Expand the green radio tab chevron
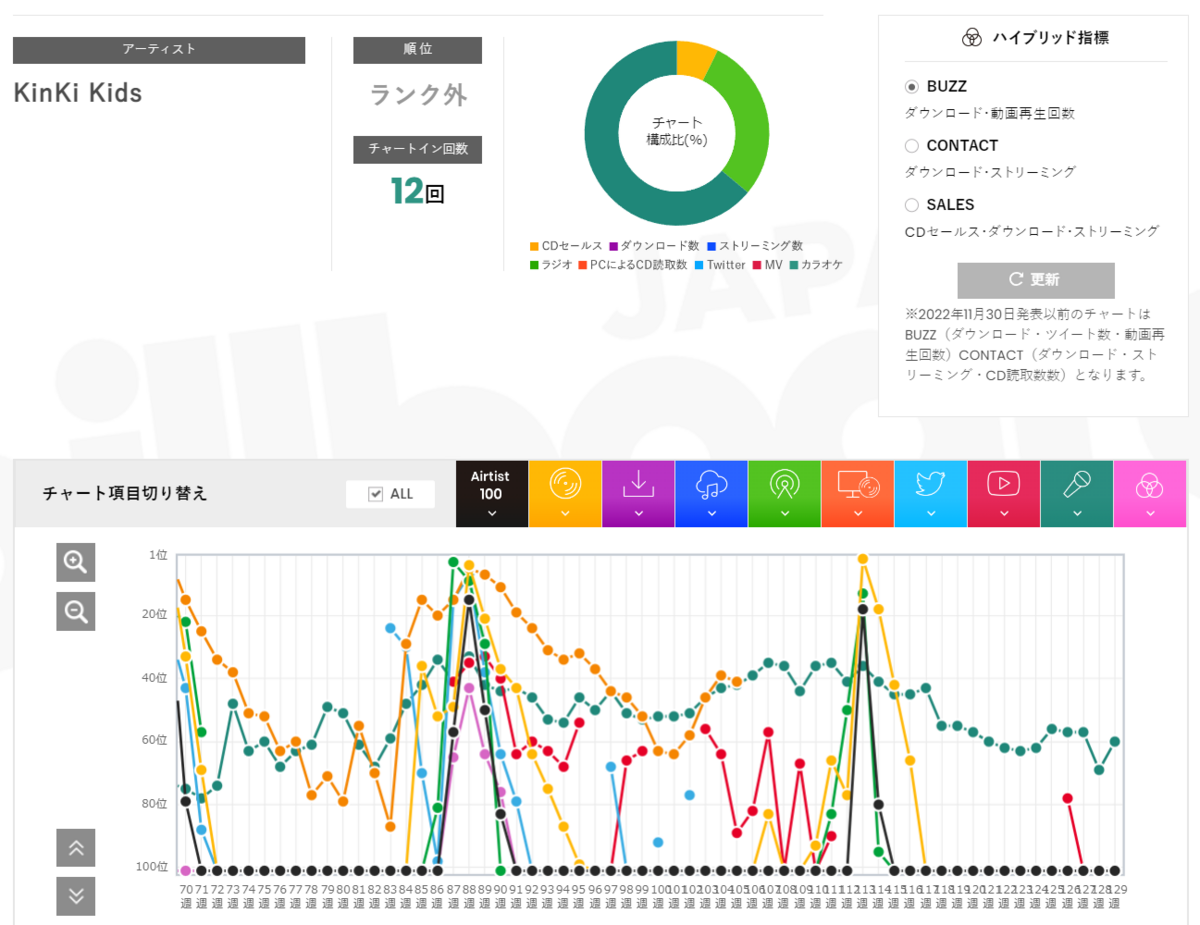 pos(784,513)
